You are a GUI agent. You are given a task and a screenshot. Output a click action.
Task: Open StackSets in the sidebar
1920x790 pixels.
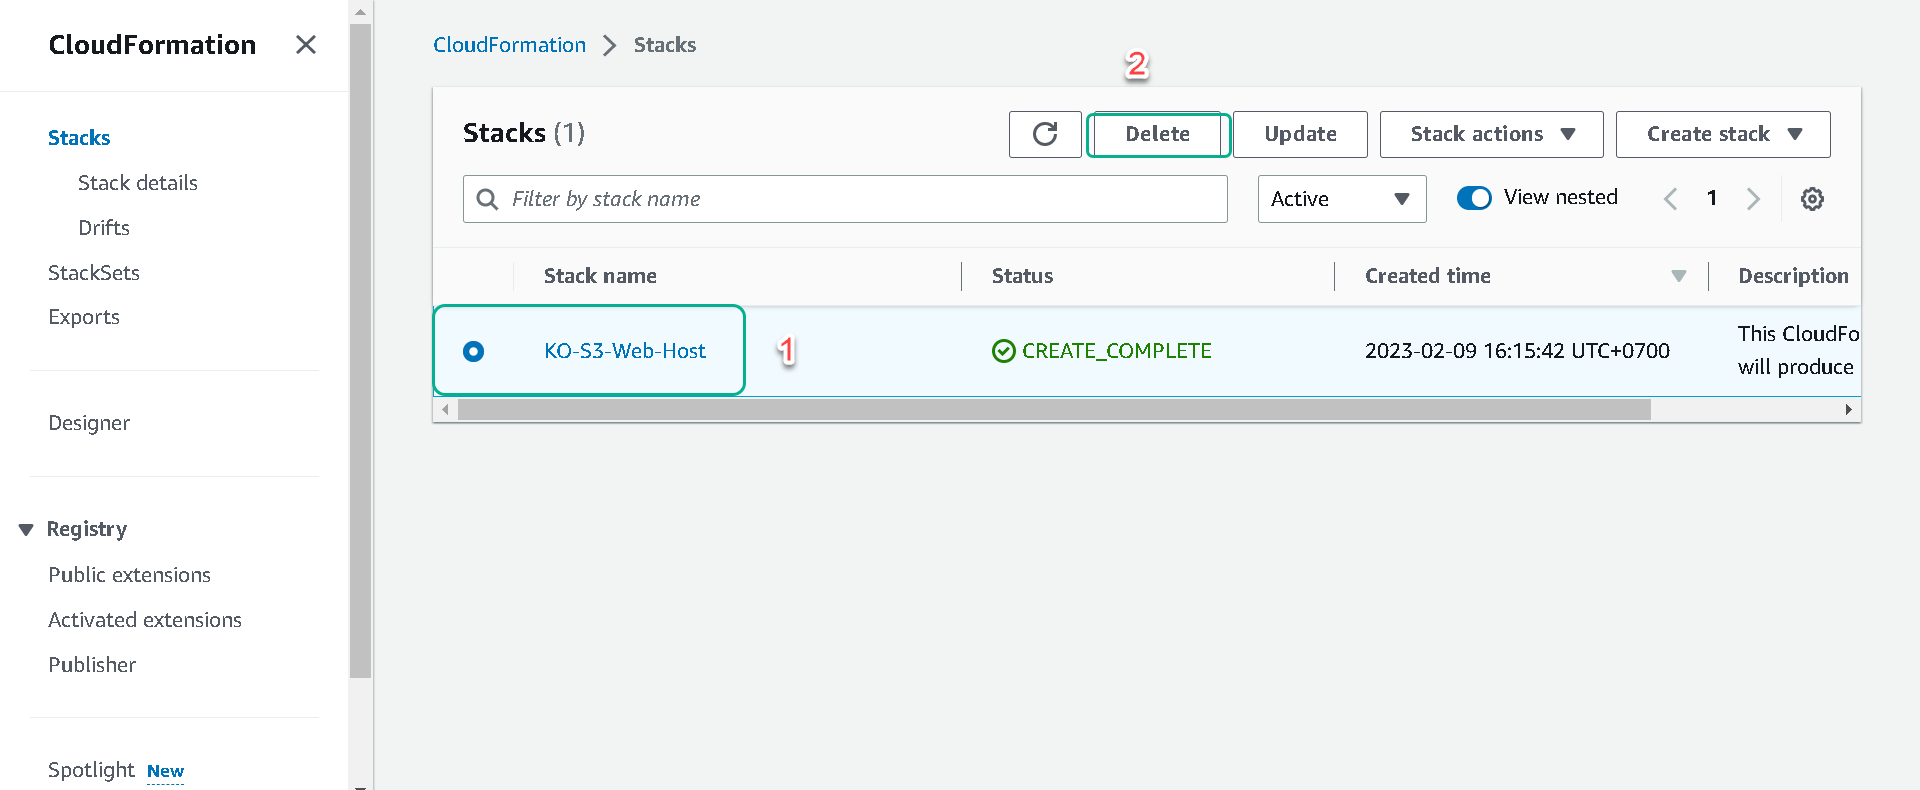94,273
